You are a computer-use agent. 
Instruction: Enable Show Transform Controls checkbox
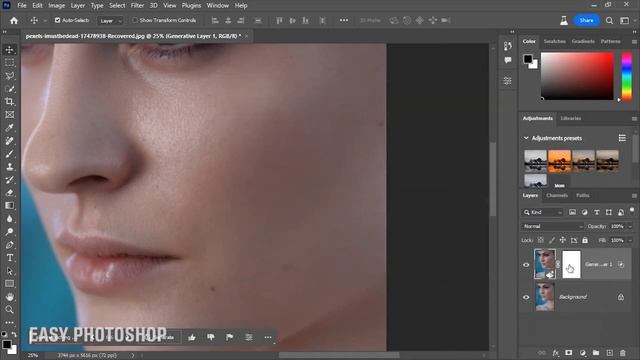pyautogui.click(x=135, y=20)
